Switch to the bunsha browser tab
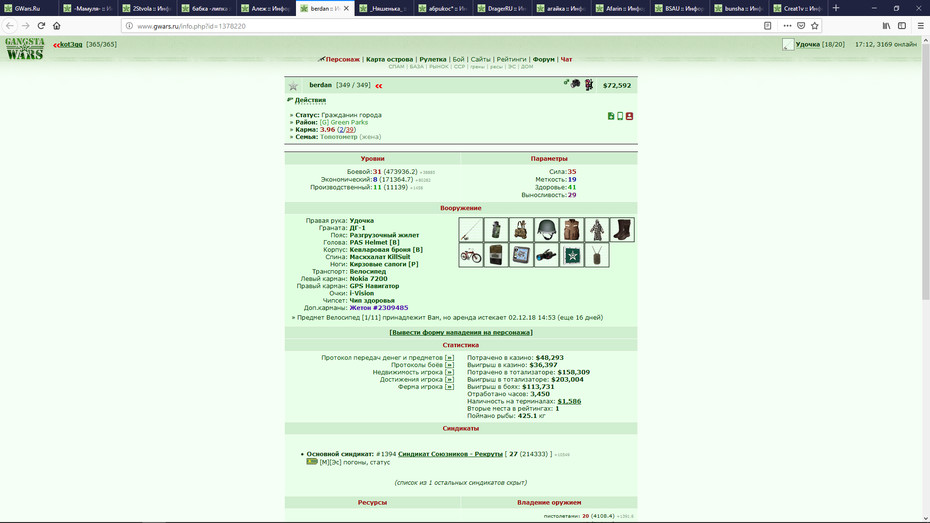Image resolution: width=930 pixels, height=523 pixels. pos(740,8)
